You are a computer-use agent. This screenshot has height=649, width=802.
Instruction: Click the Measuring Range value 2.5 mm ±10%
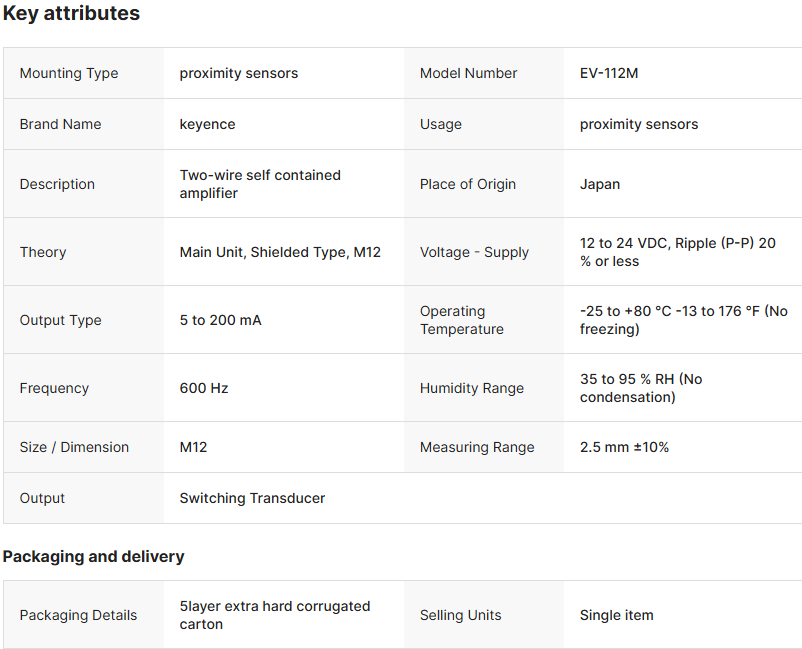[x=624, y=447]
